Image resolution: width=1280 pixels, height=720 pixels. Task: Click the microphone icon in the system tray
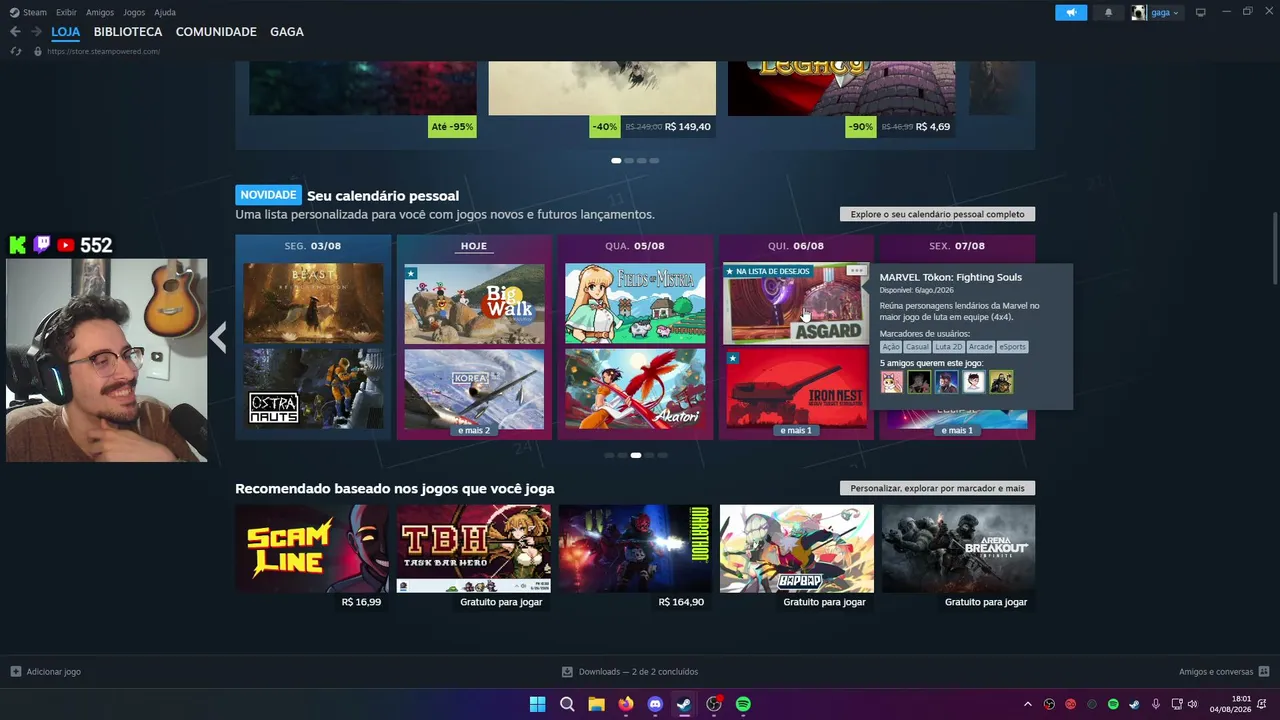pos(1156,705)
